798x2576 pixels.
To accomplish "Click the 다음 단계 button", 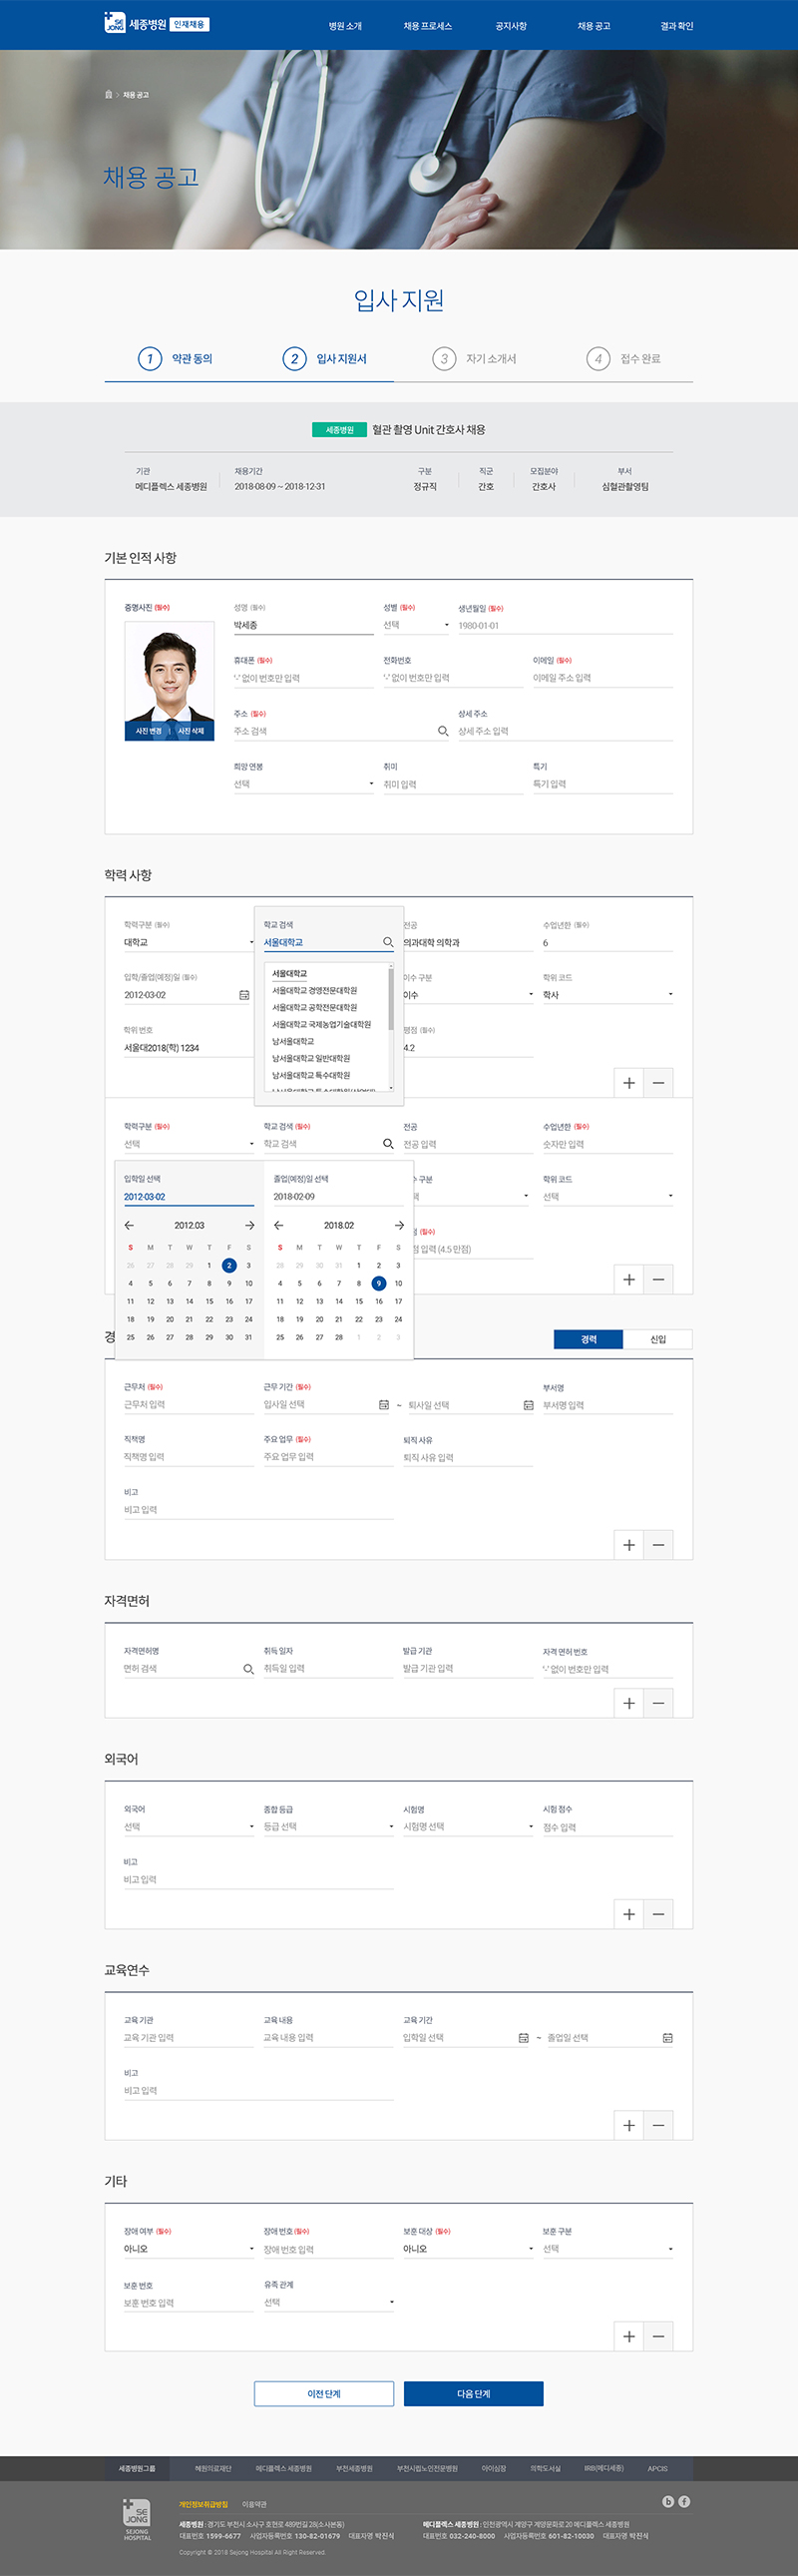I will click(473, 2393).
